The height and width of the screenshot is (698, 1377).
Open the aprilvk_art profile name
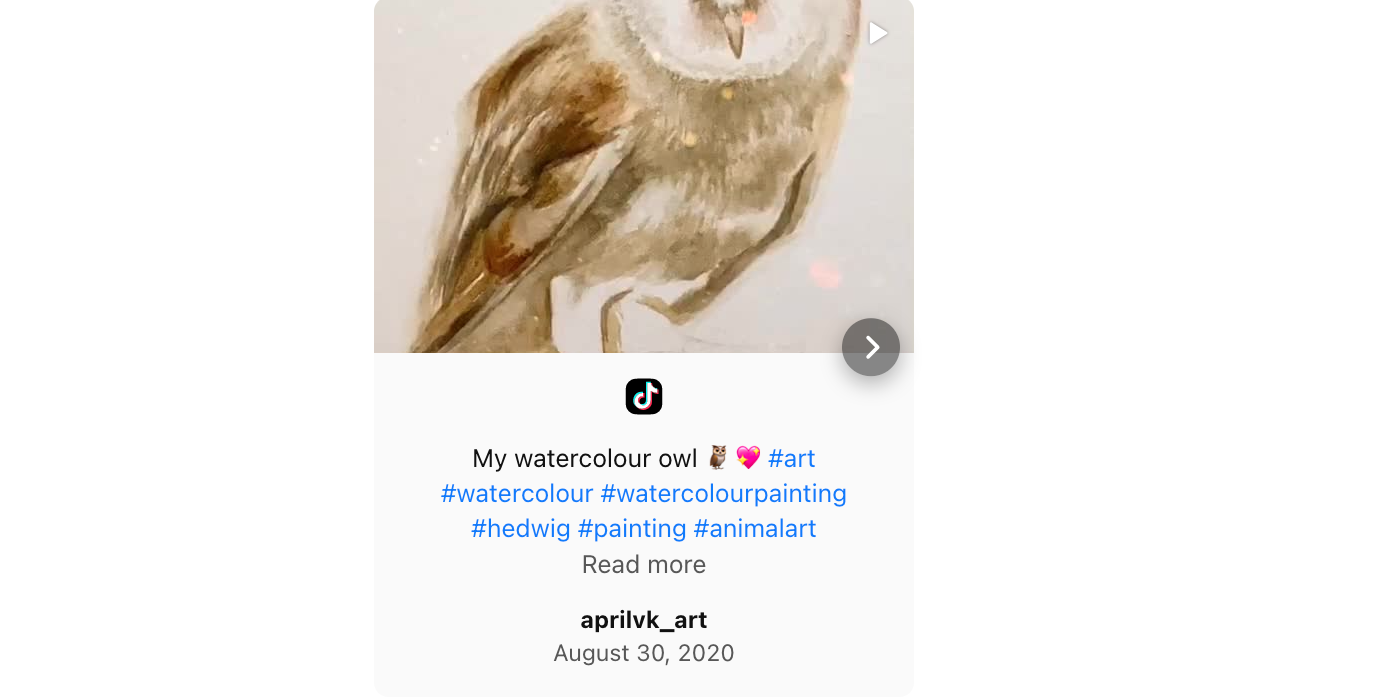(644, 620)
